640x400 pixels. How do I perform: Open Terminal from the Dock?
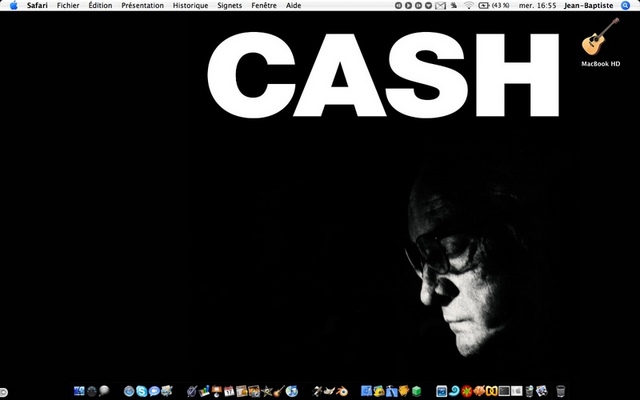point(504,391)
